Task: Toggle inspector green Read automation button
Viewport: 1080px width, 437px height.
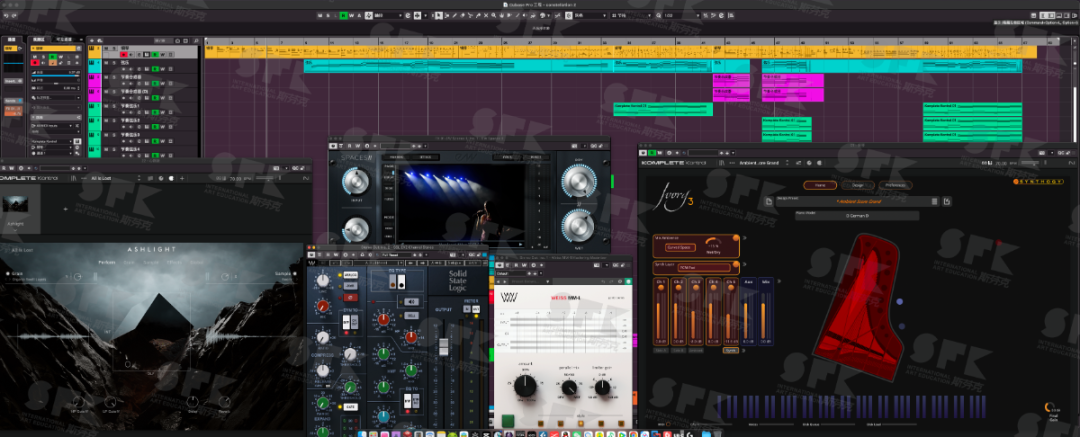Action: coord(53,57)
